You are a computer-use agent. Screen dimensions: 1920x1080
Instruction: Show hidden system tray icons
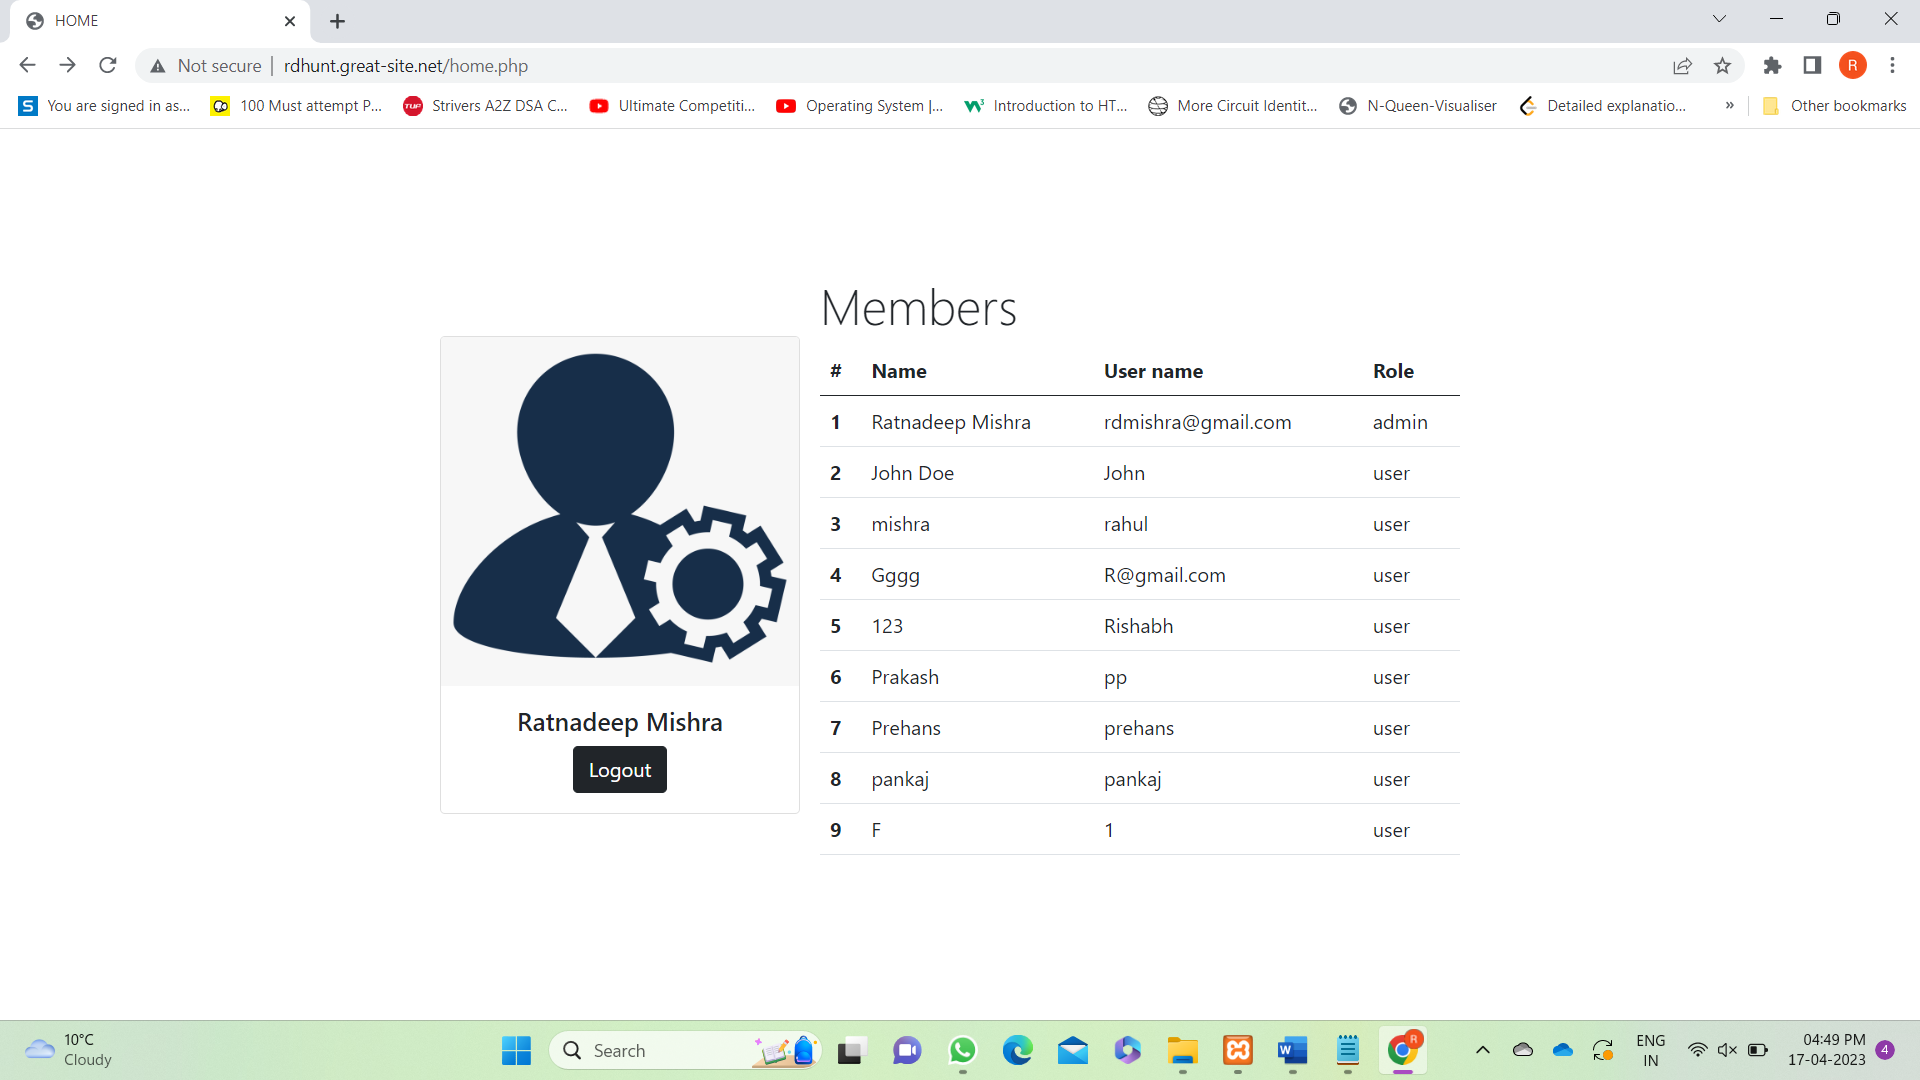1483,1050
